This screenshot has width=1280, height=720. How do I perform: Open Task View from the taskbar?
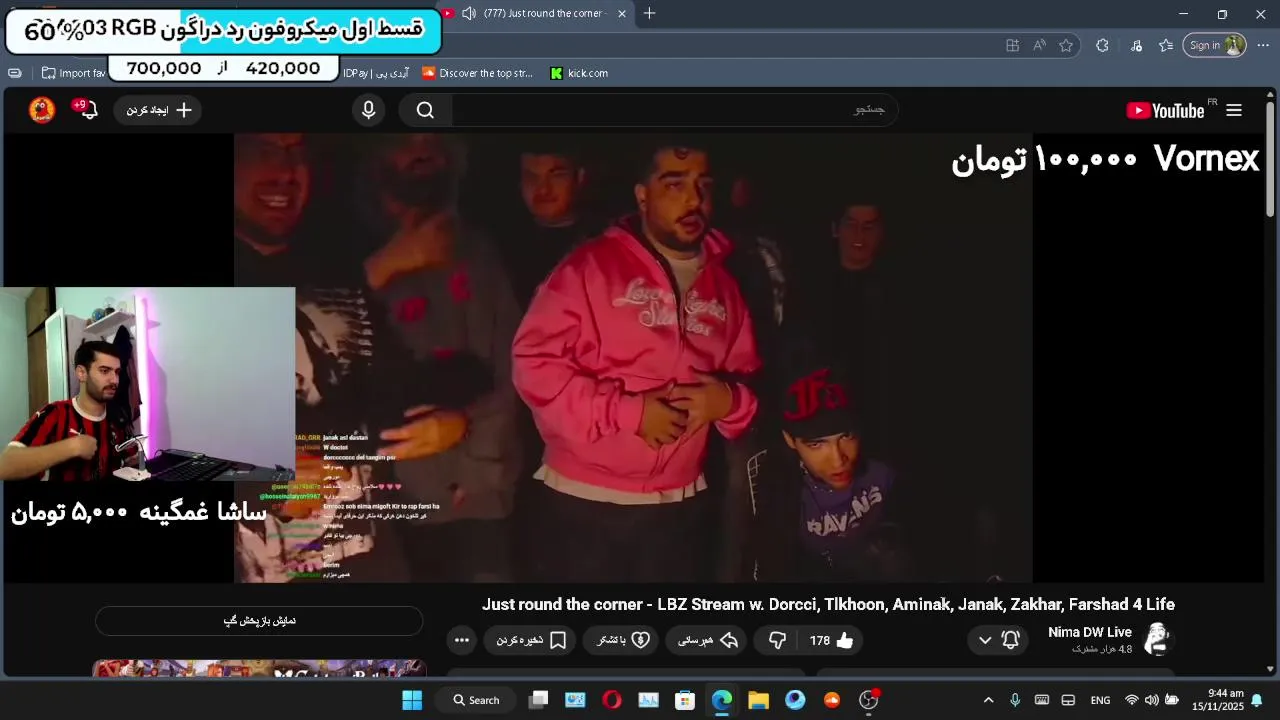tap(538, 700)
